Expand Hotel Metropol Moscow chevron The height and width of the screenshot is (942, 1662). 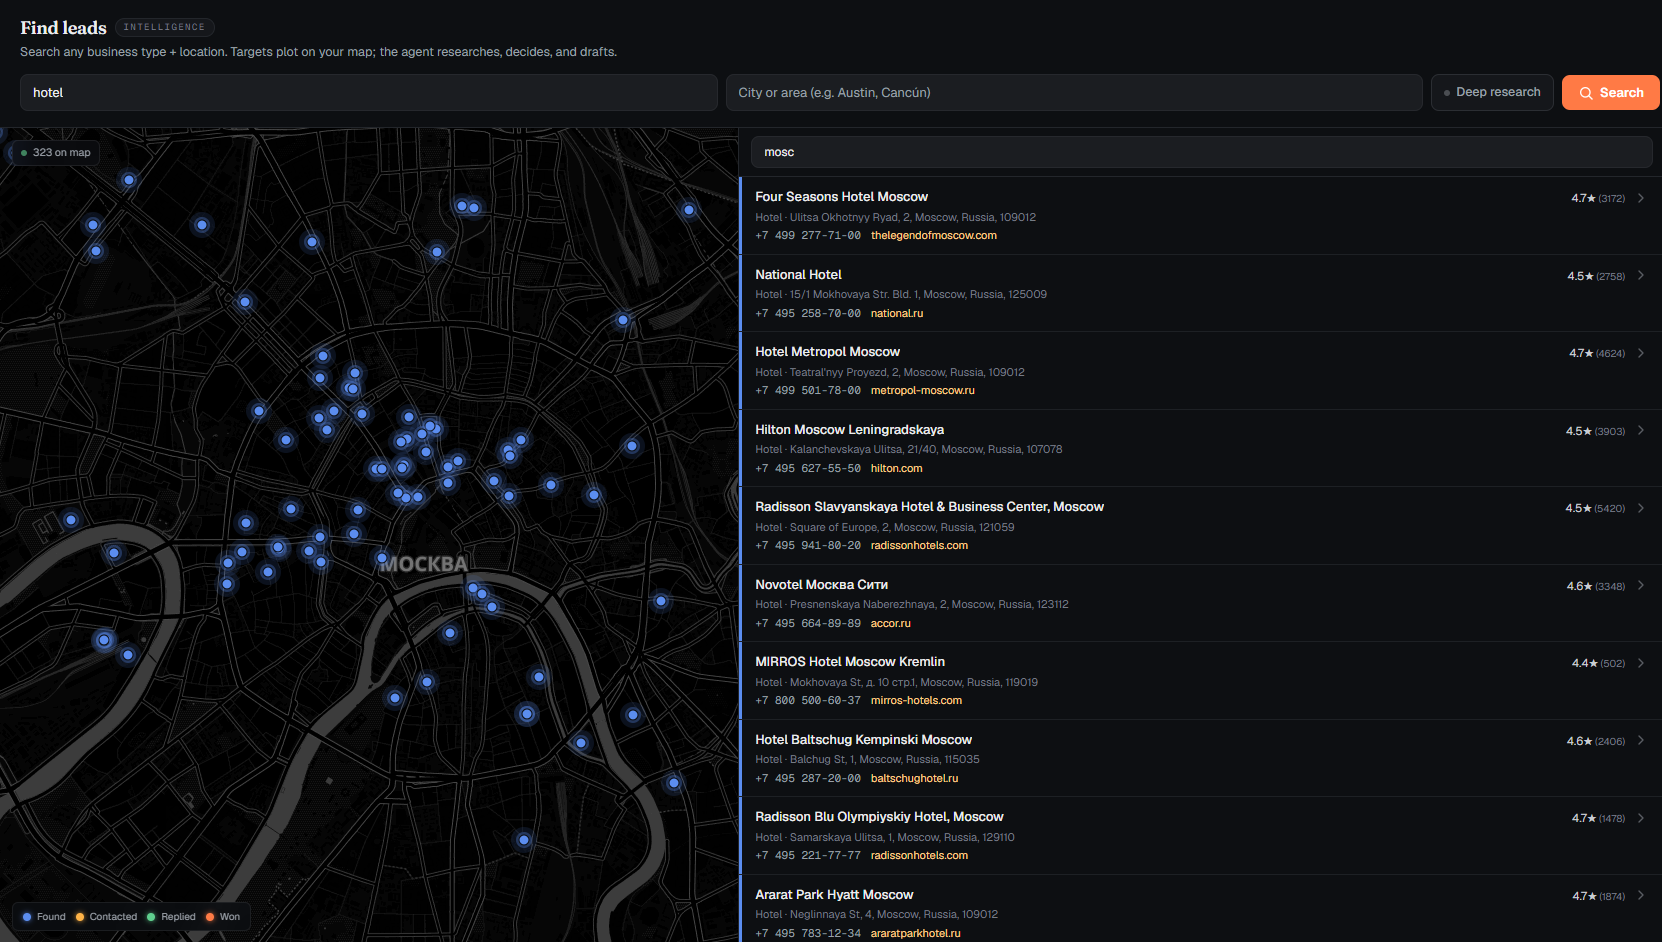[x=1641, y=353]
